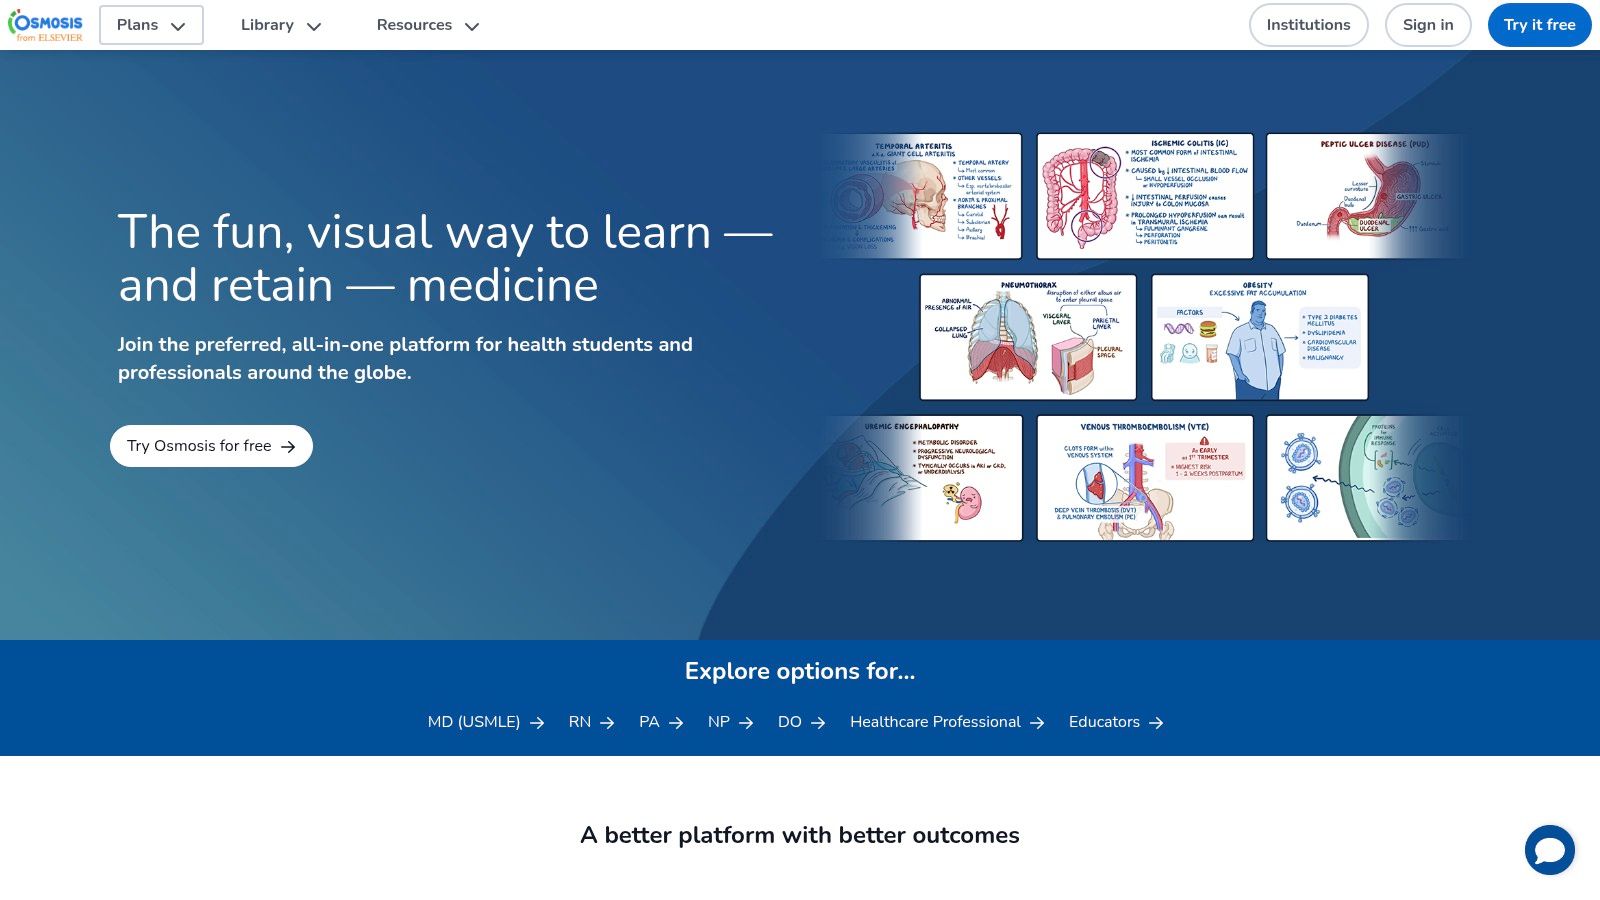This screenshot has width=1600, height=900.
Task: Click the 'Join the preferred, all-in-one platform' subtitle
Action: [405, 358]
